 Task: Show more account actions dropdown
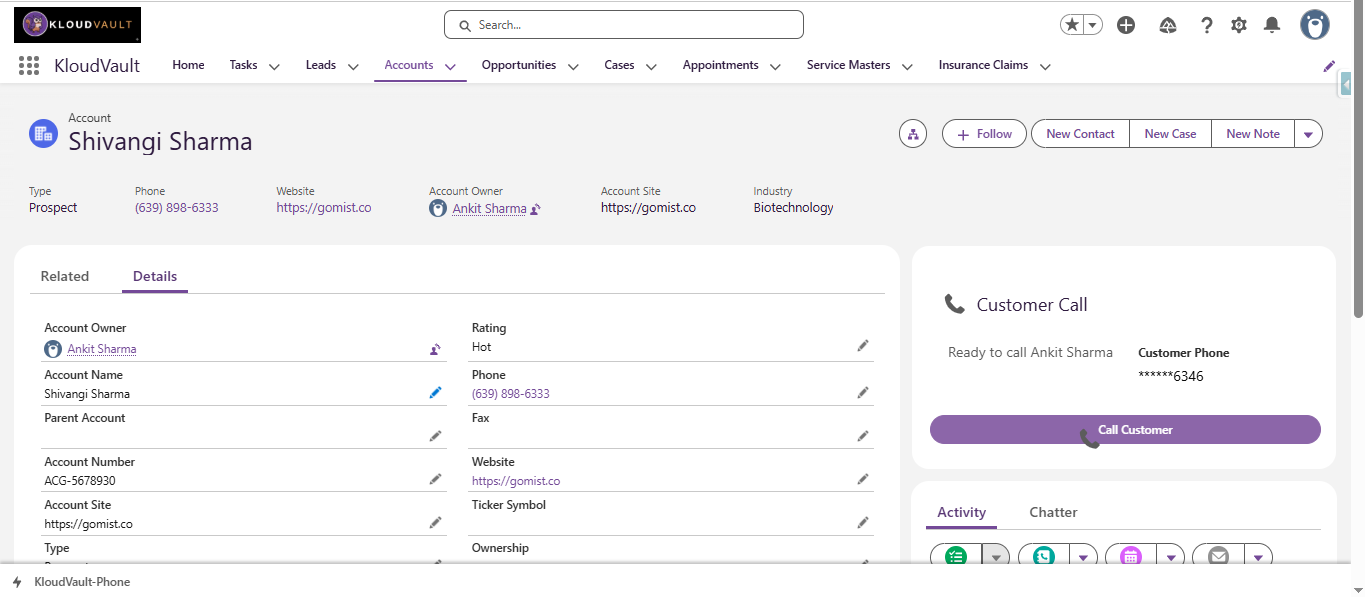click(x=1308, y=134)
